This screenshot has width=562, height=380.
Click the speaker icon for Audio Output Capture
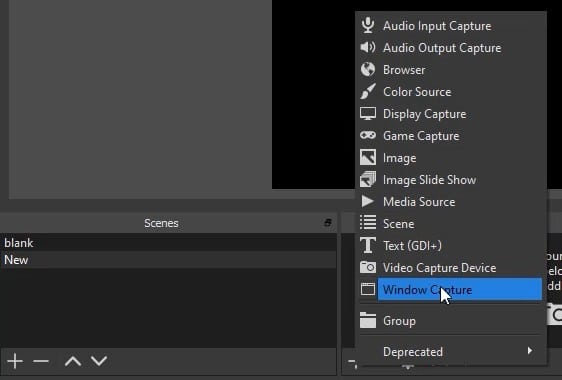pyautogui.click(x=368, y=47)
